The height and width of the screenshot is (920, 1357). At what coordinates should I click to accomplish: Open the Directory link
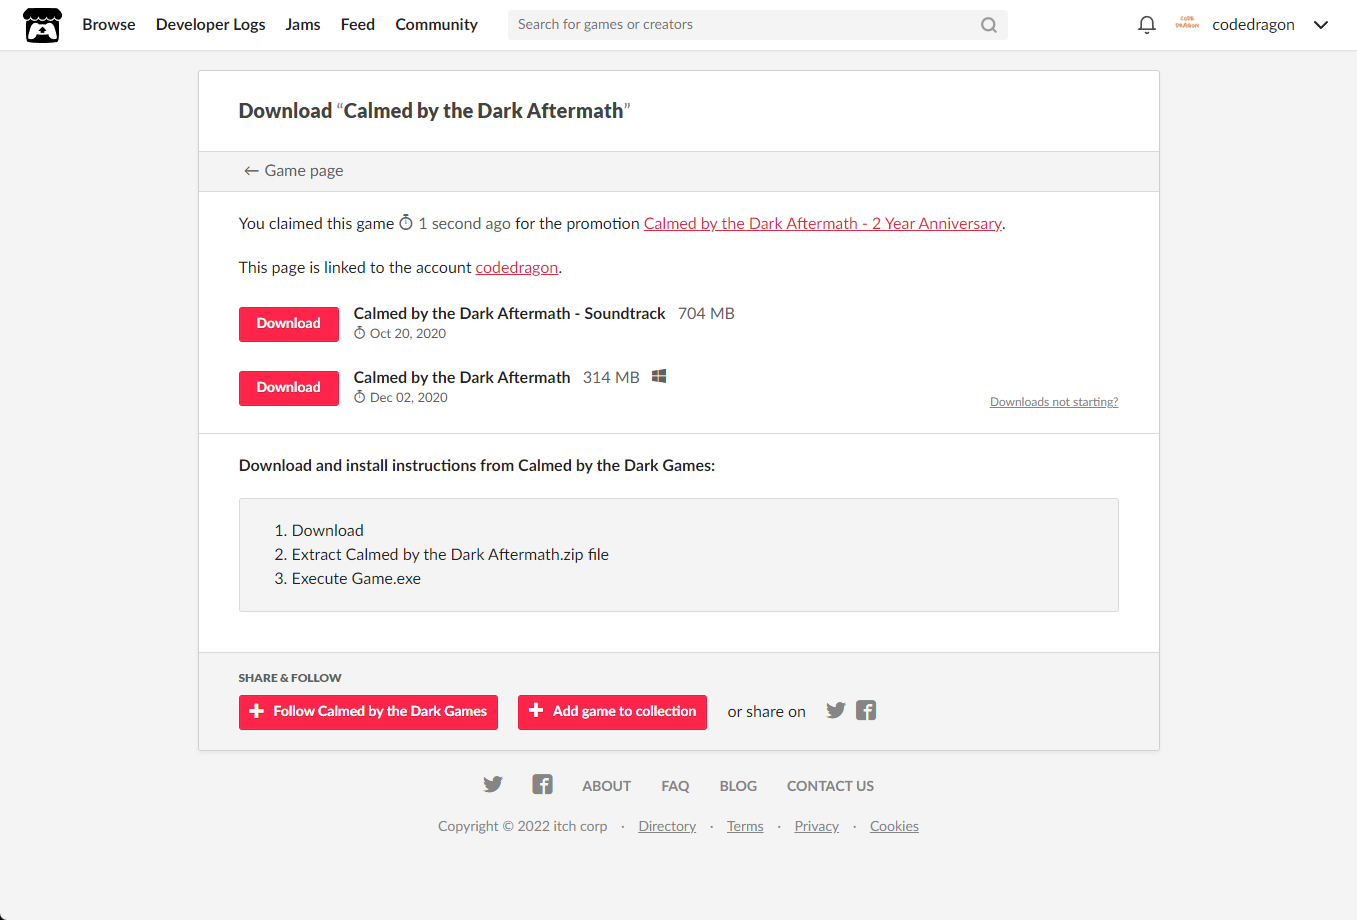pyautogui.click(x=667, y=826)
